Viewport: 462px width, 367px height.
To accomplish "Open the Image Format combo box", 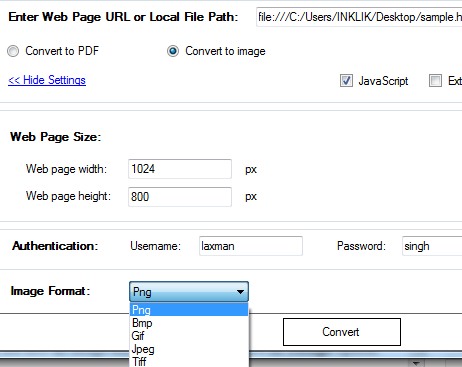I will 189,292.
